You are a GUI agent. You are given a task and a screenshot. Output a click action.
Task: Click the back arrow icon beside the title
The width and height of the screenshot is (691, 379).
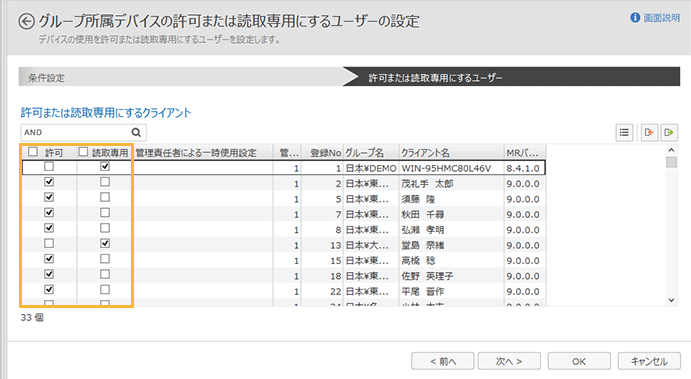coord(26,21)
